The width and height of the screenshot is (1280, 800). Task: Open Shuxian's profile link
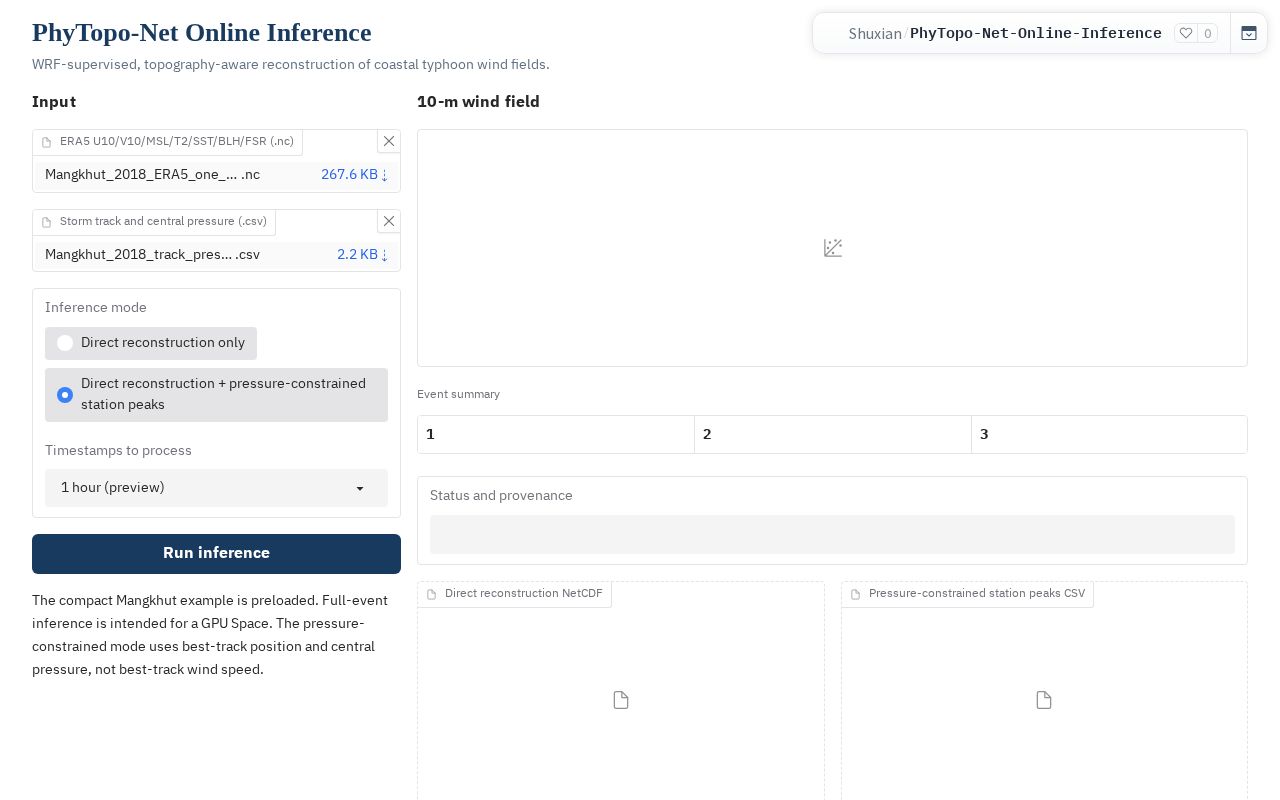pos(875,33)
